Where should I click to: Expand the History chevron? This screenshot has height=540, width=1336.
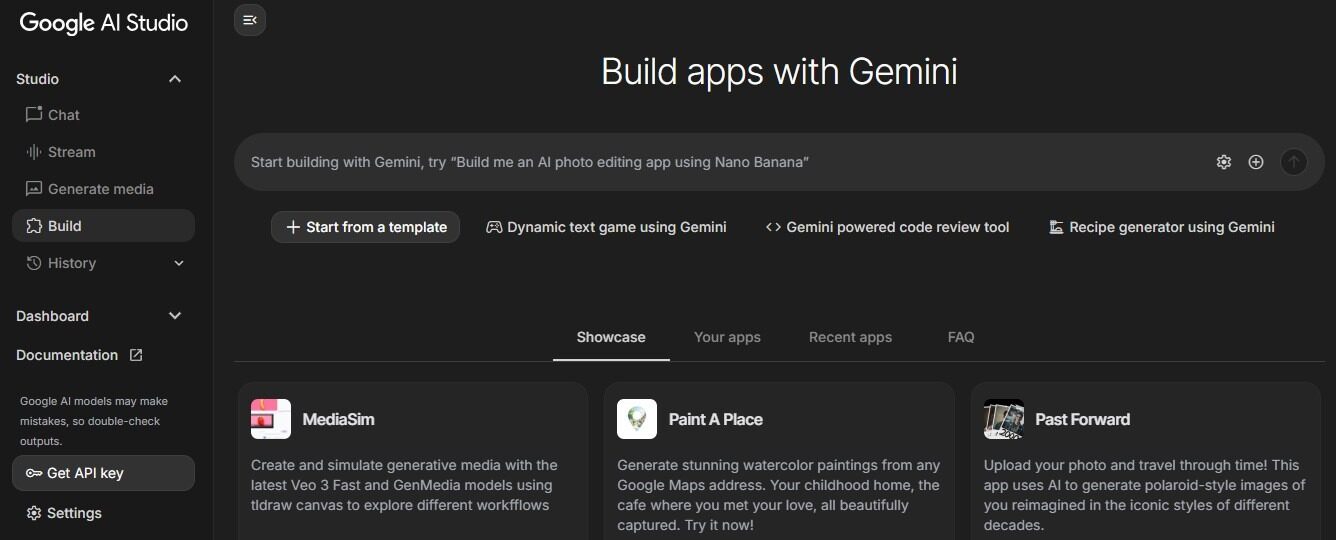pyautogui.click(x=179, y=263)
